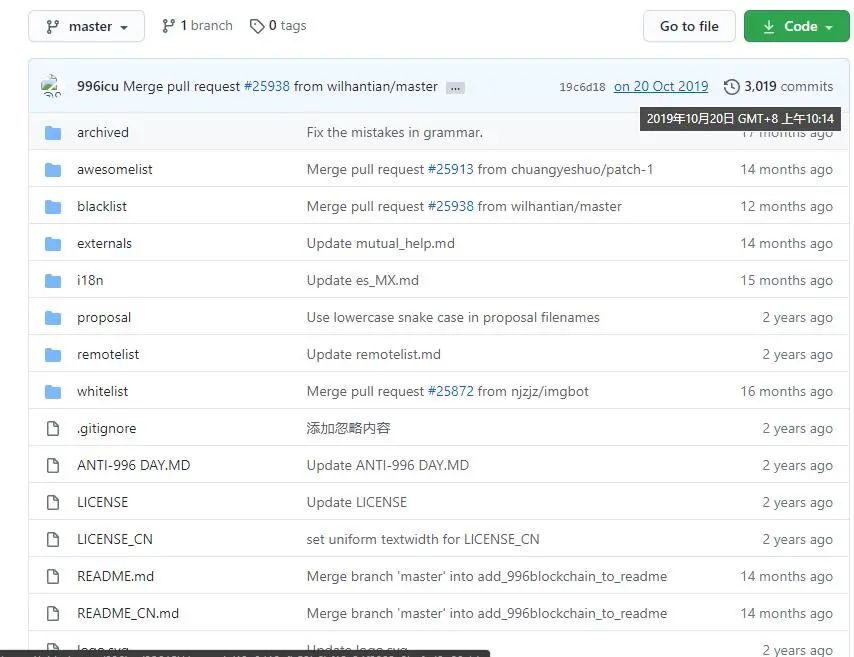Open the whitelist folder

tap(102, 391)
